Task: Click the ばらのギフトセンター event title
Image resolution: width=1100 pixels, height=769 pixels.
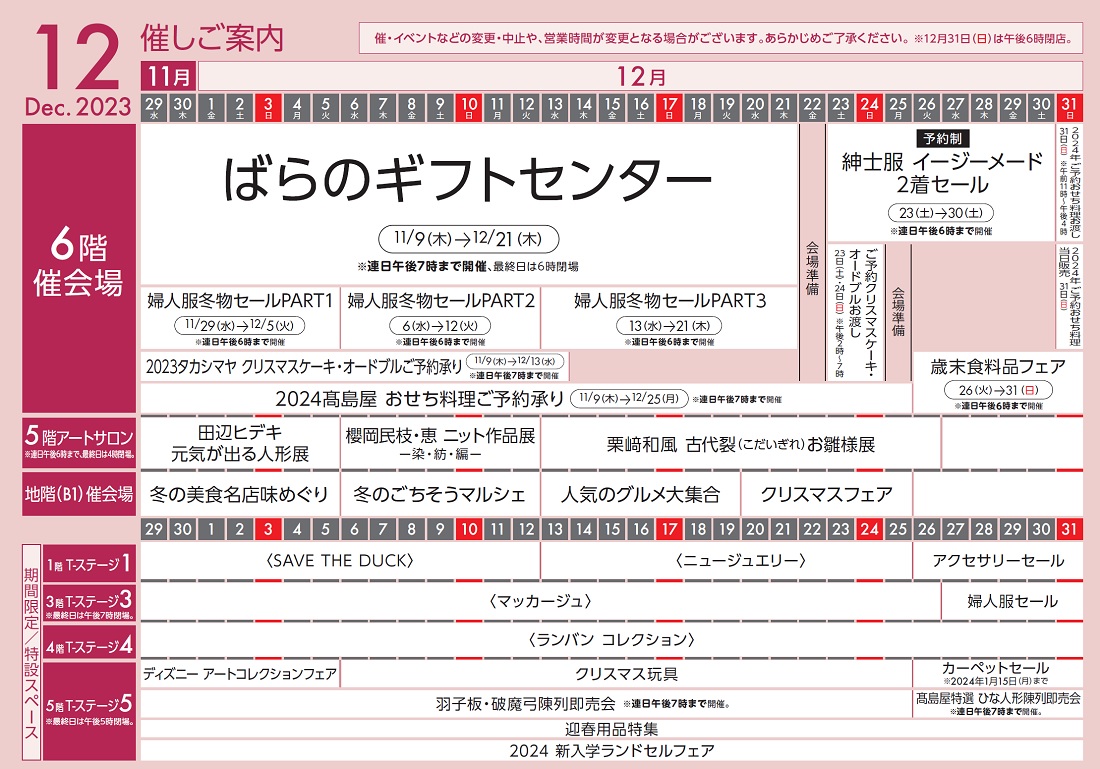Action: point(468,179)
